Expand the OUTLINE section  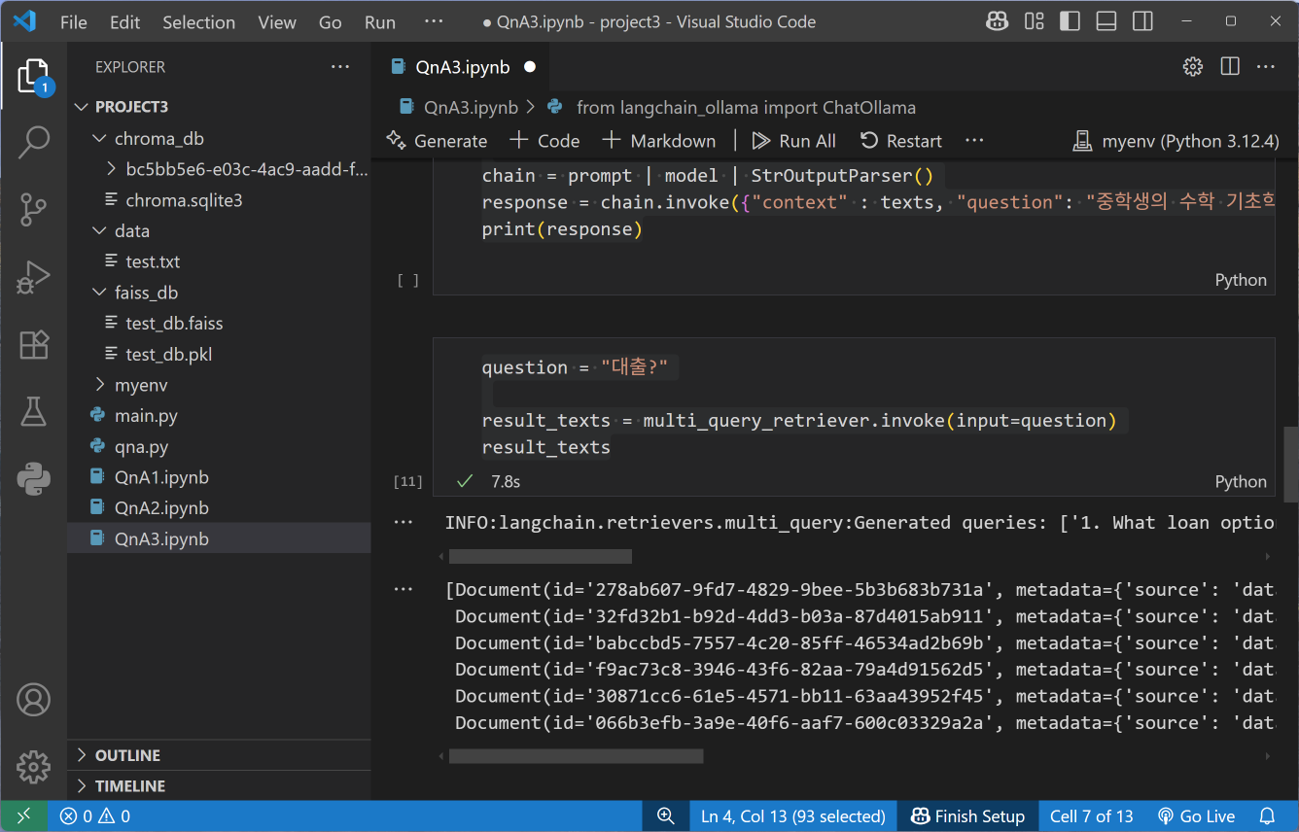(x=220, y=755)
